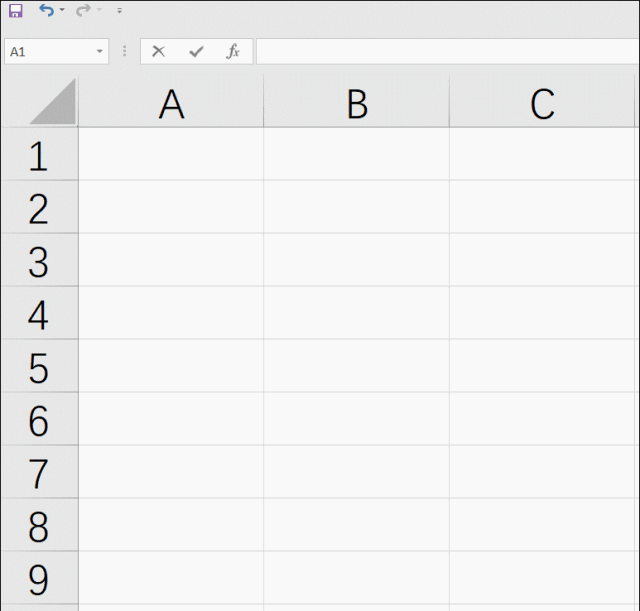640x611 pixels.
Task: Select column C header
Action: pos(542,104)
